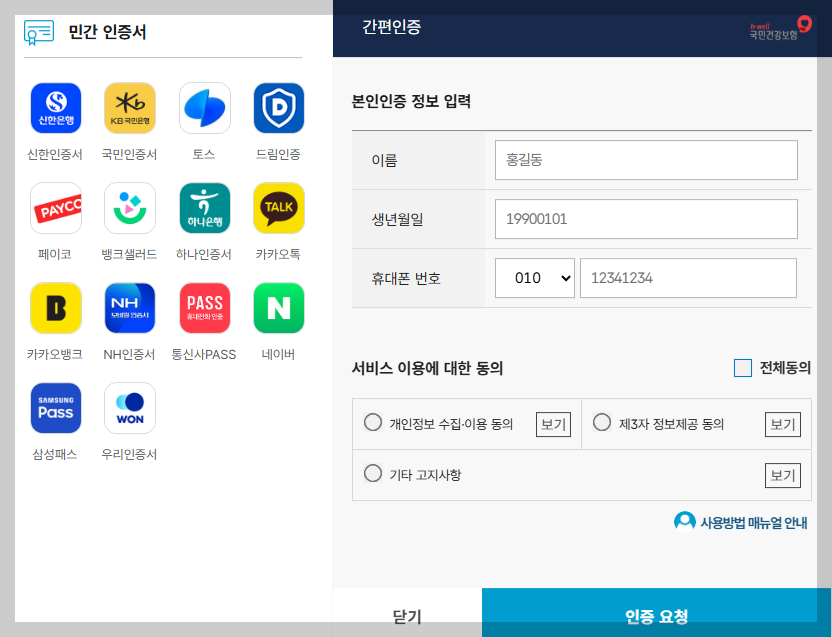Click the 뱅크샐러드 text label
This screenshot has height=637, width=832.
pos(129,254)
